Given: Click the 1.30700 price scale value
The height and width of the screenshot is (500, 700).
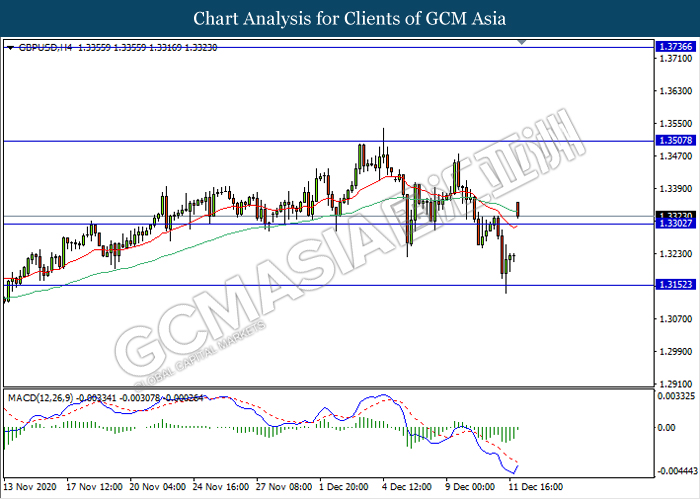Looking at the screenshot, I should point(675,319).
